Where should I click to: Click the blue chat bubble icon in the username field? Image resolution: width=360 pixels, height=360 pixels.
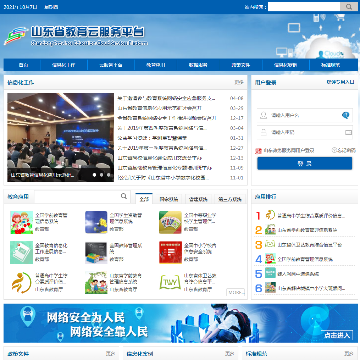tap(346, 115)
